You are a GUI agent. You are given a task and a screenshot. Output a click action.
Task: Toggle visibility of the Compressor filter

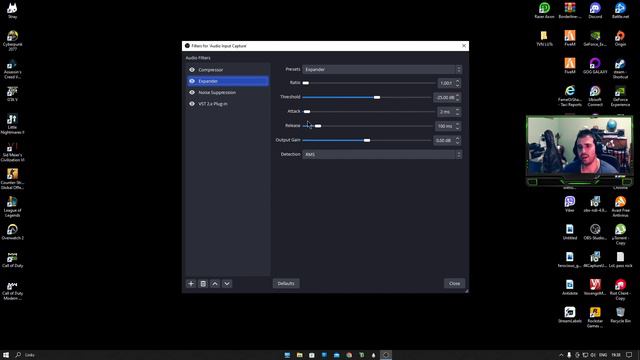point(192,70)
